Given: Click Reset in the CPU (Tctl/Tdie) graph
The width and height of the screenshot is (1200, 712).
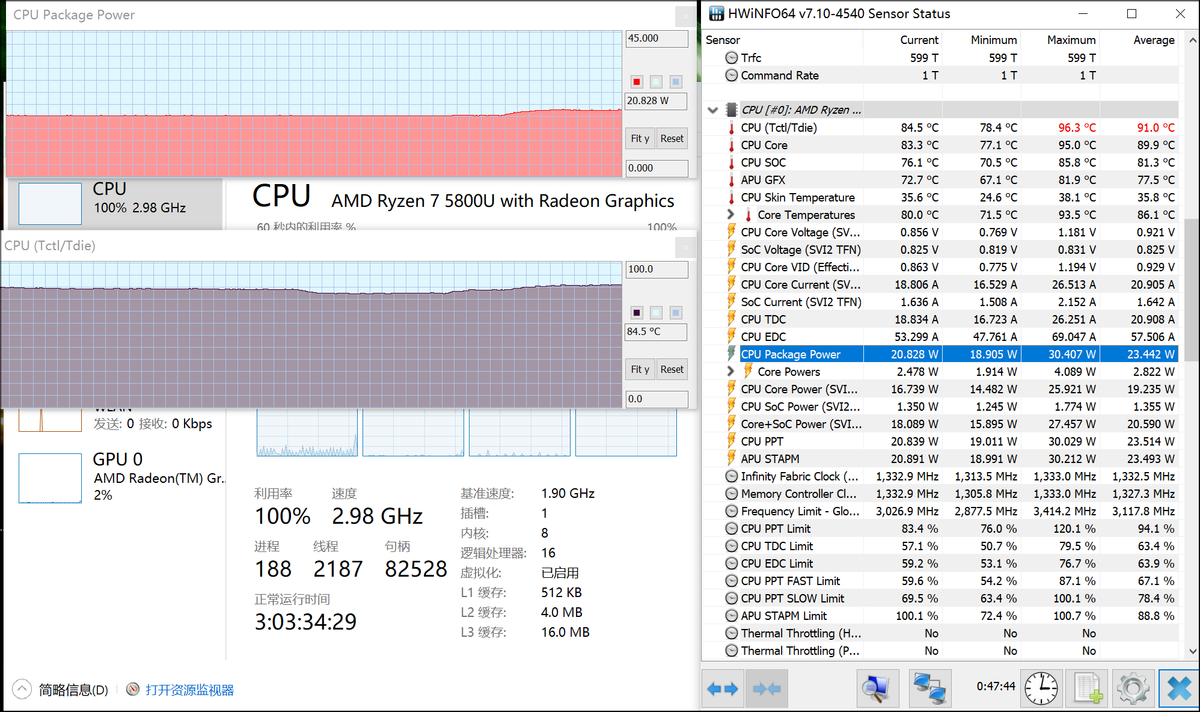Looking at the screenshot, I should pos(672,369).
